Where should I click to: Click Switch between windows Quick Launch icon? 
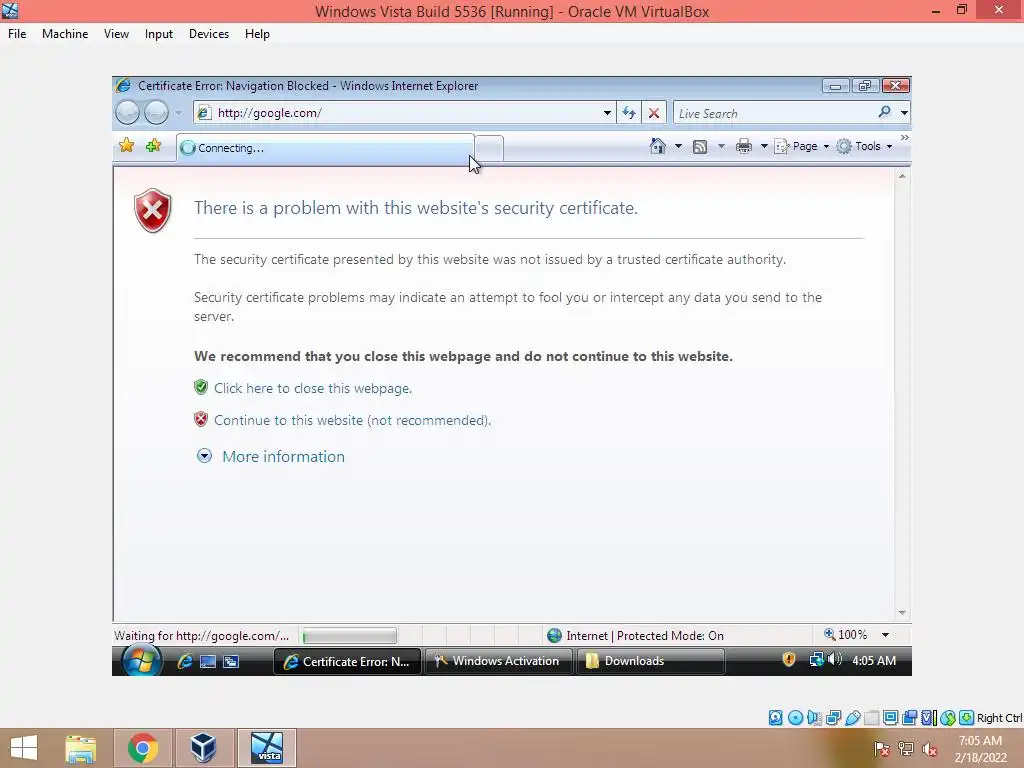[x=231, y=662]
